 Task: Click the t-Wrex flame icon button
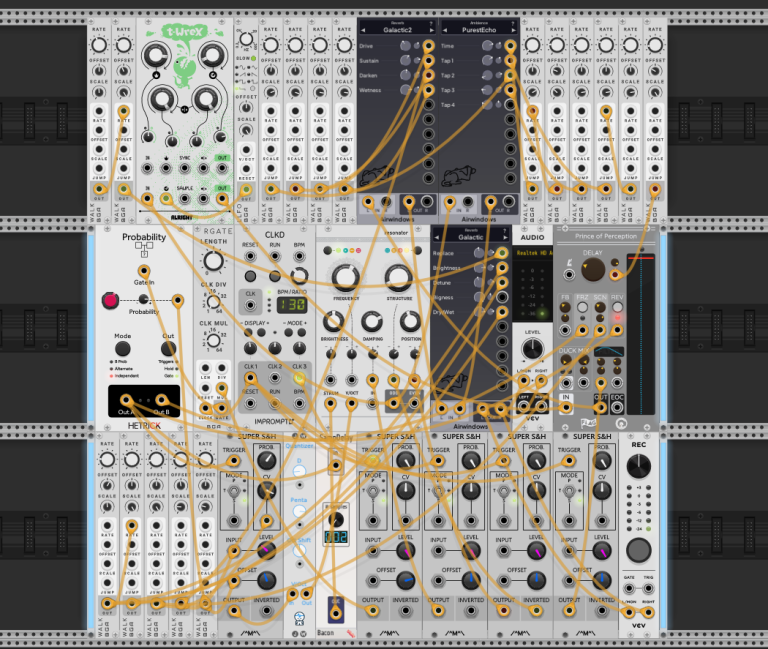pos(156,75)
